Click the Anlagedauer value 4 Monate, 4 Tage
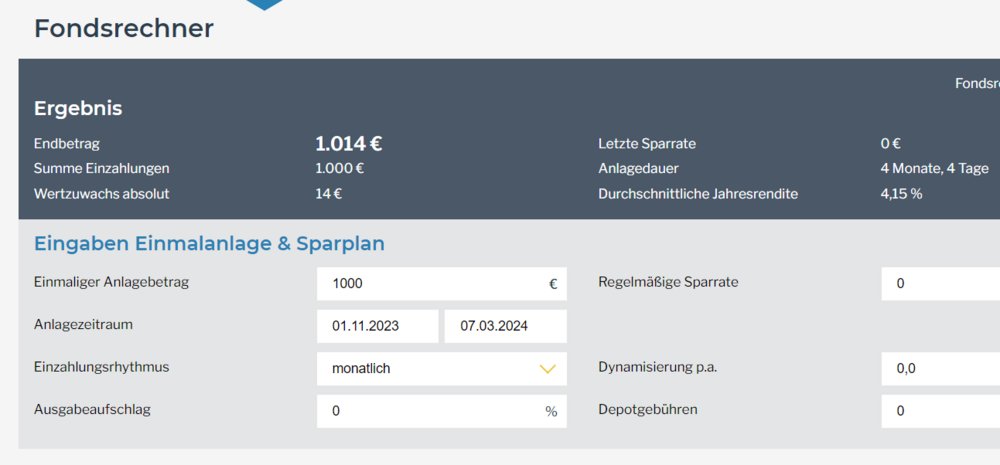Screen dimensions: 1000x465 [934, 169]
